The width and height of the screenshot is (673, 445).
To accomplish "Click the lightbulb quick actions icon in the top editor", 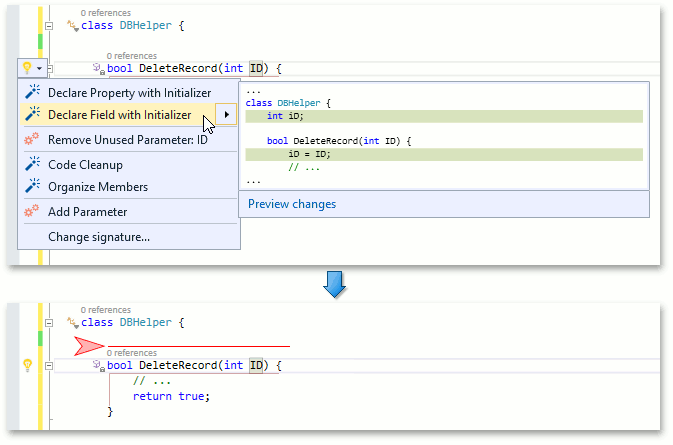I will pos(27,68).
